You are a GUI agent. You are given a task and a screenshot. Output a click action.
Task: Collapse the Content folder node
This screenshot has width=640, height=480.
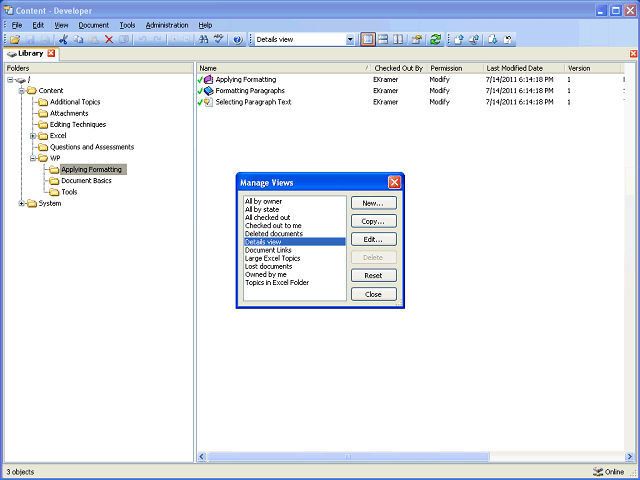(22, 91)
